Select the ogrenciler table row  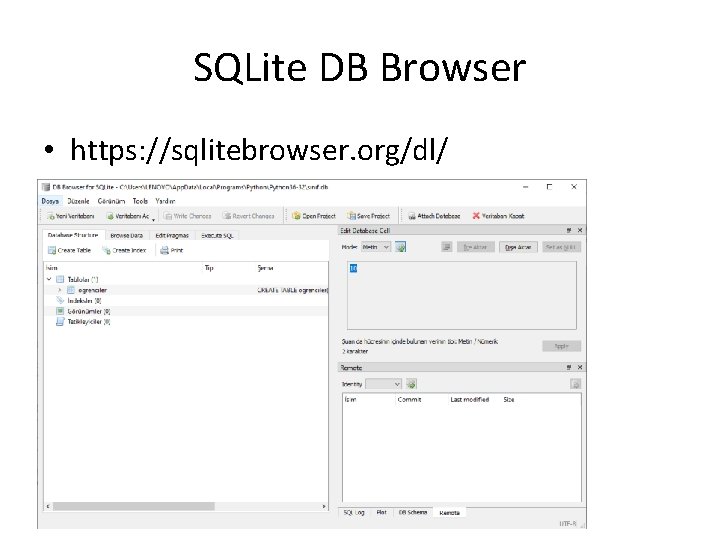tap(186, 290)
